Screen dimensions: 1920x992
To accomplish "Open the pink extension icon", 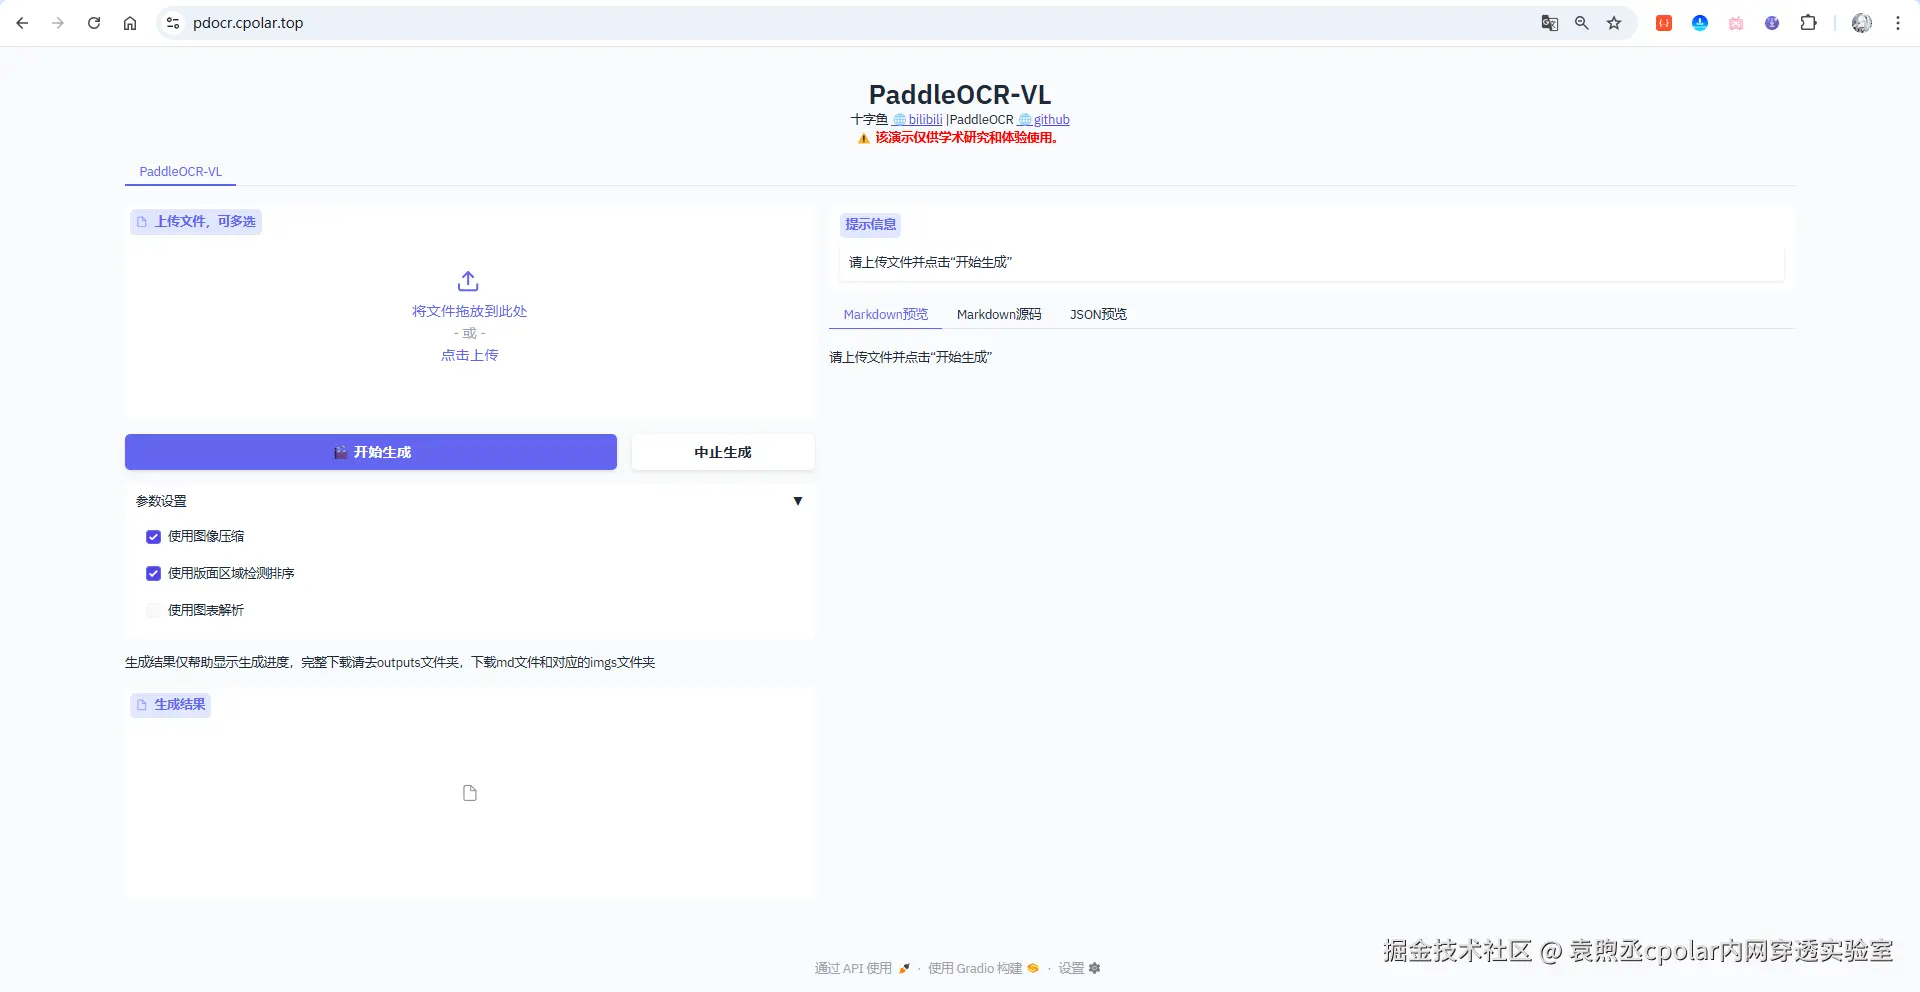I will (x=1736, y=23).
